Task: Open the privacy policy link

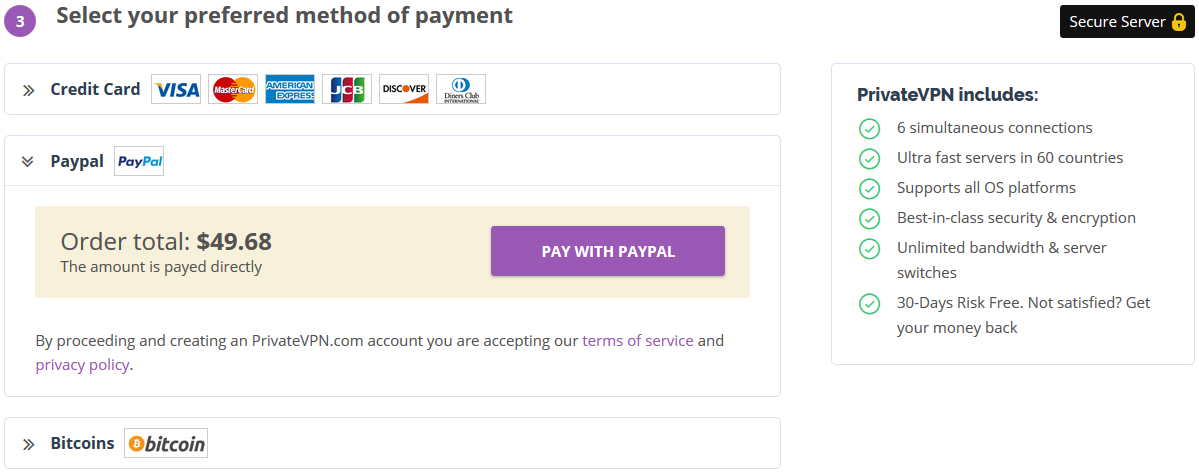Action: (82, 364)
